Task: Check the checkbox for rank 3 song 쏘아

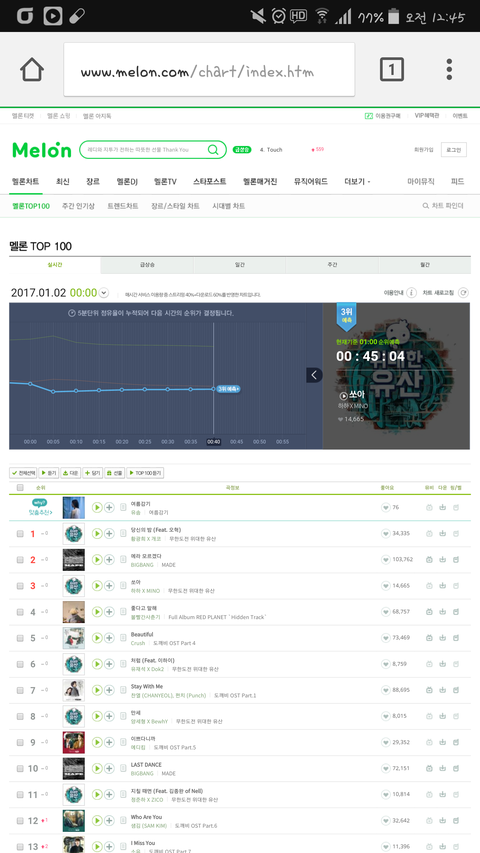Action: tap(20, 586)
